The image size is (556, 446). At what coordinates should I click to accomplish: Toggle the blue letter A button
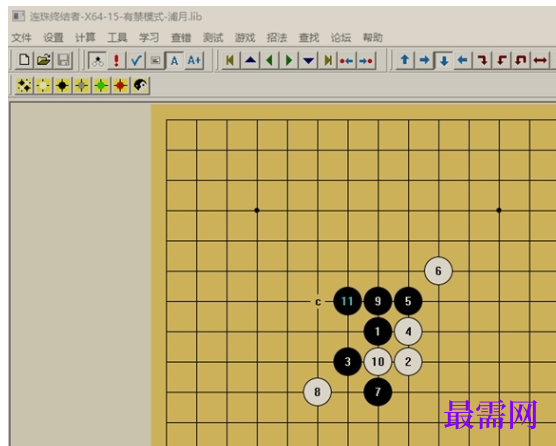pyautogui.click(x=174, y=60)
